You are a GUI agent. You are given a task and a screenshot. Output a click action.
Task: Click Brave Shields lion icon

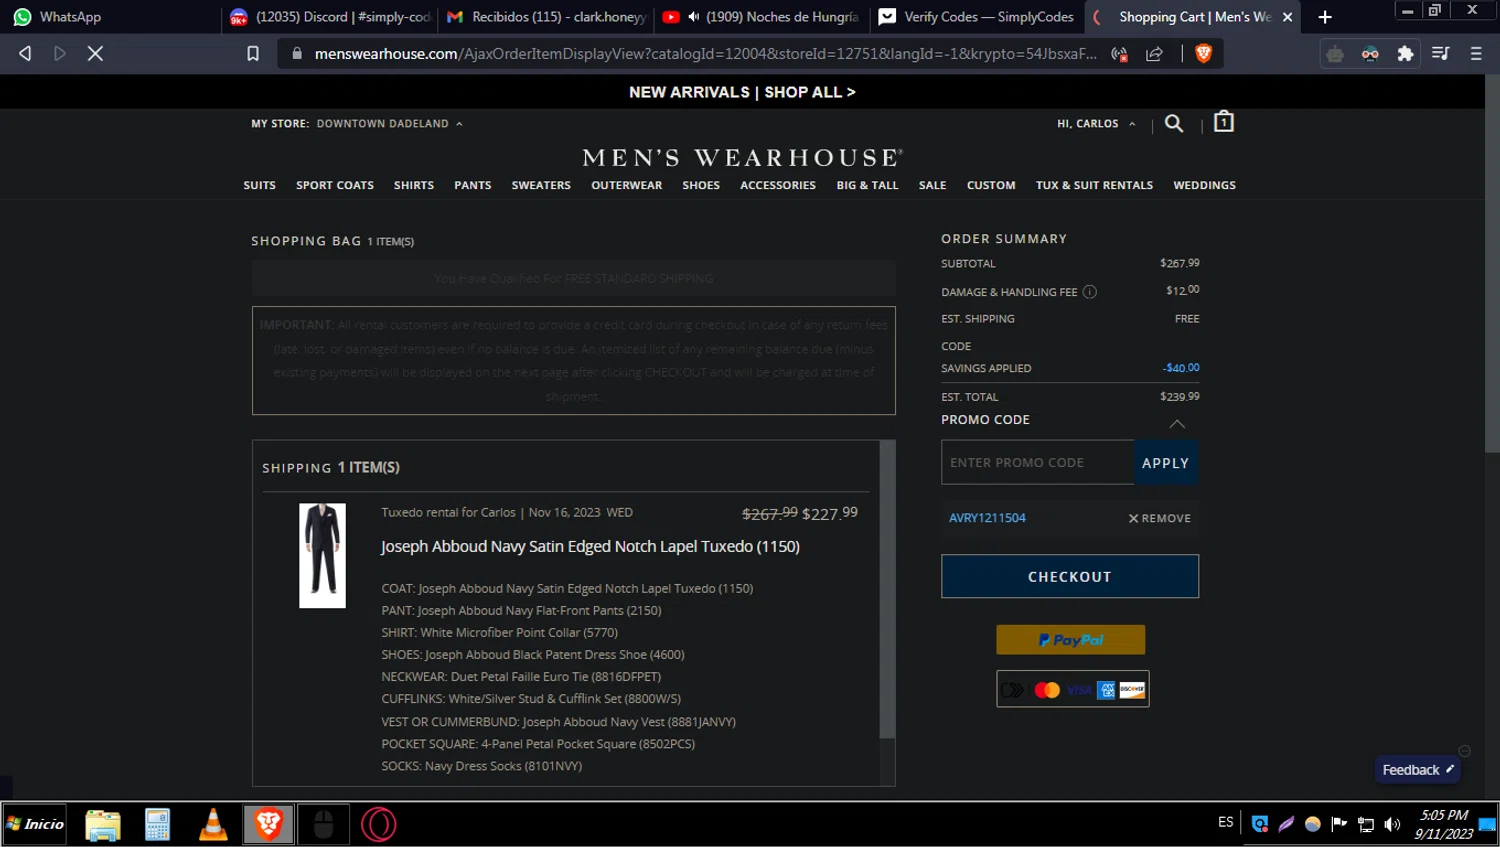coord(1203,54)
